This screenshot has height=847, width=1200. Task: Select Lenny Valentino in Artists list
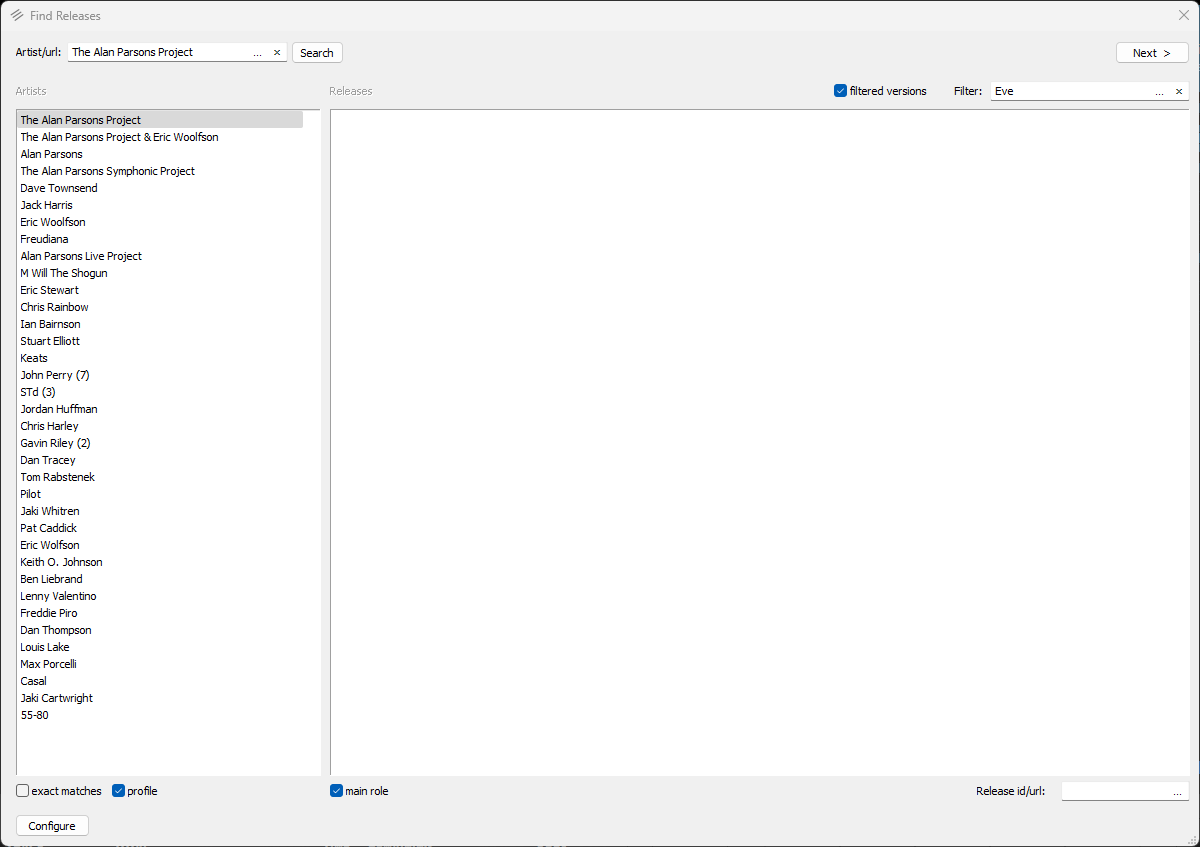pos(160,596)
